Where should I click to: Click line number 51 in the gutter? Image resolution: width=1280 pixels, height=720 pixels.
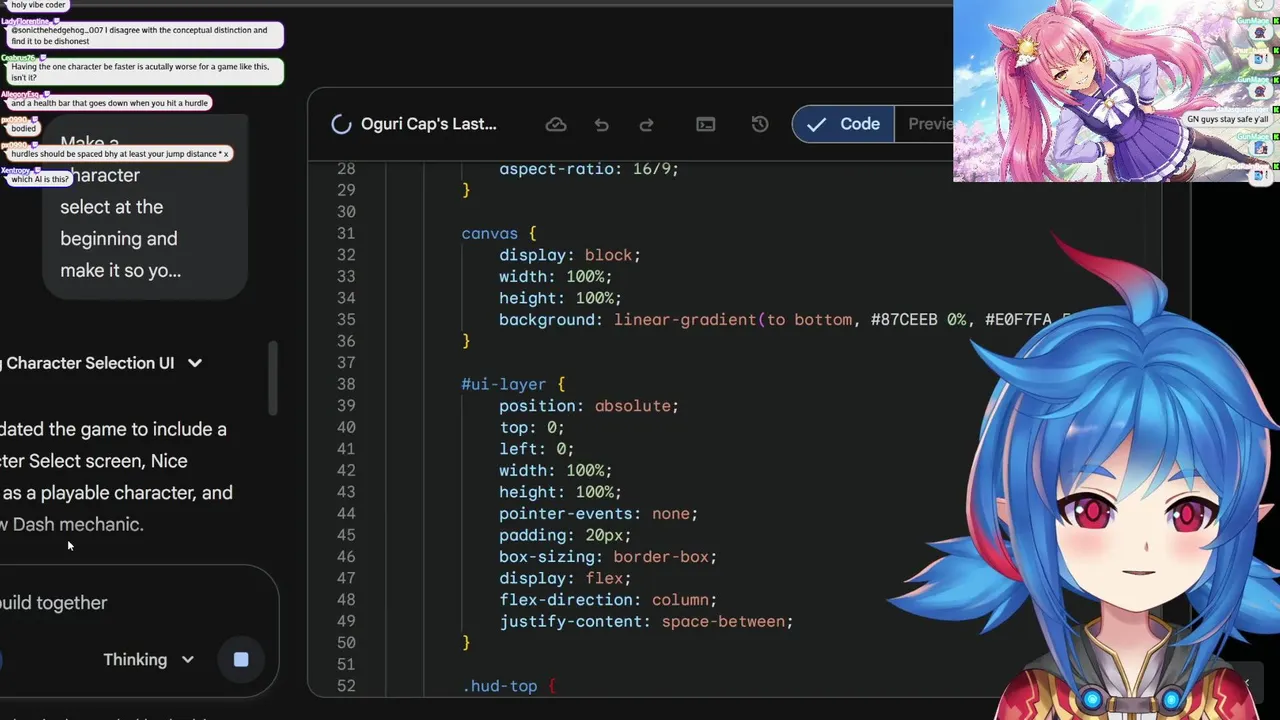[x=346, y=664]
